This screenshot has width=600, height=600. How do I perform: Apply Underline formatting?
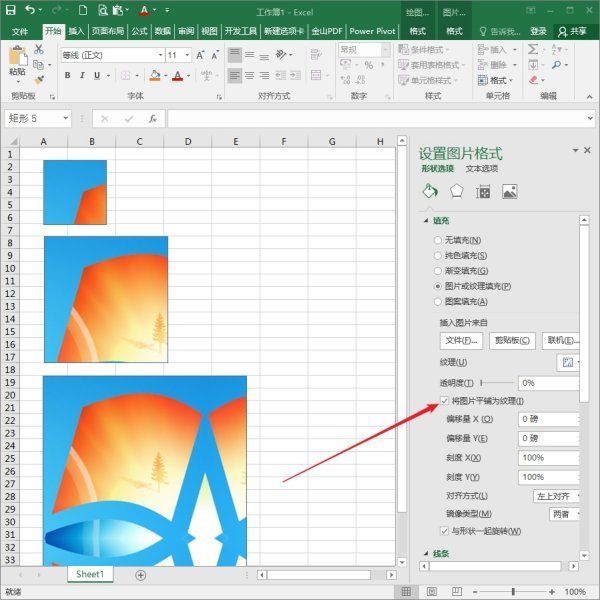click(97, 75)
